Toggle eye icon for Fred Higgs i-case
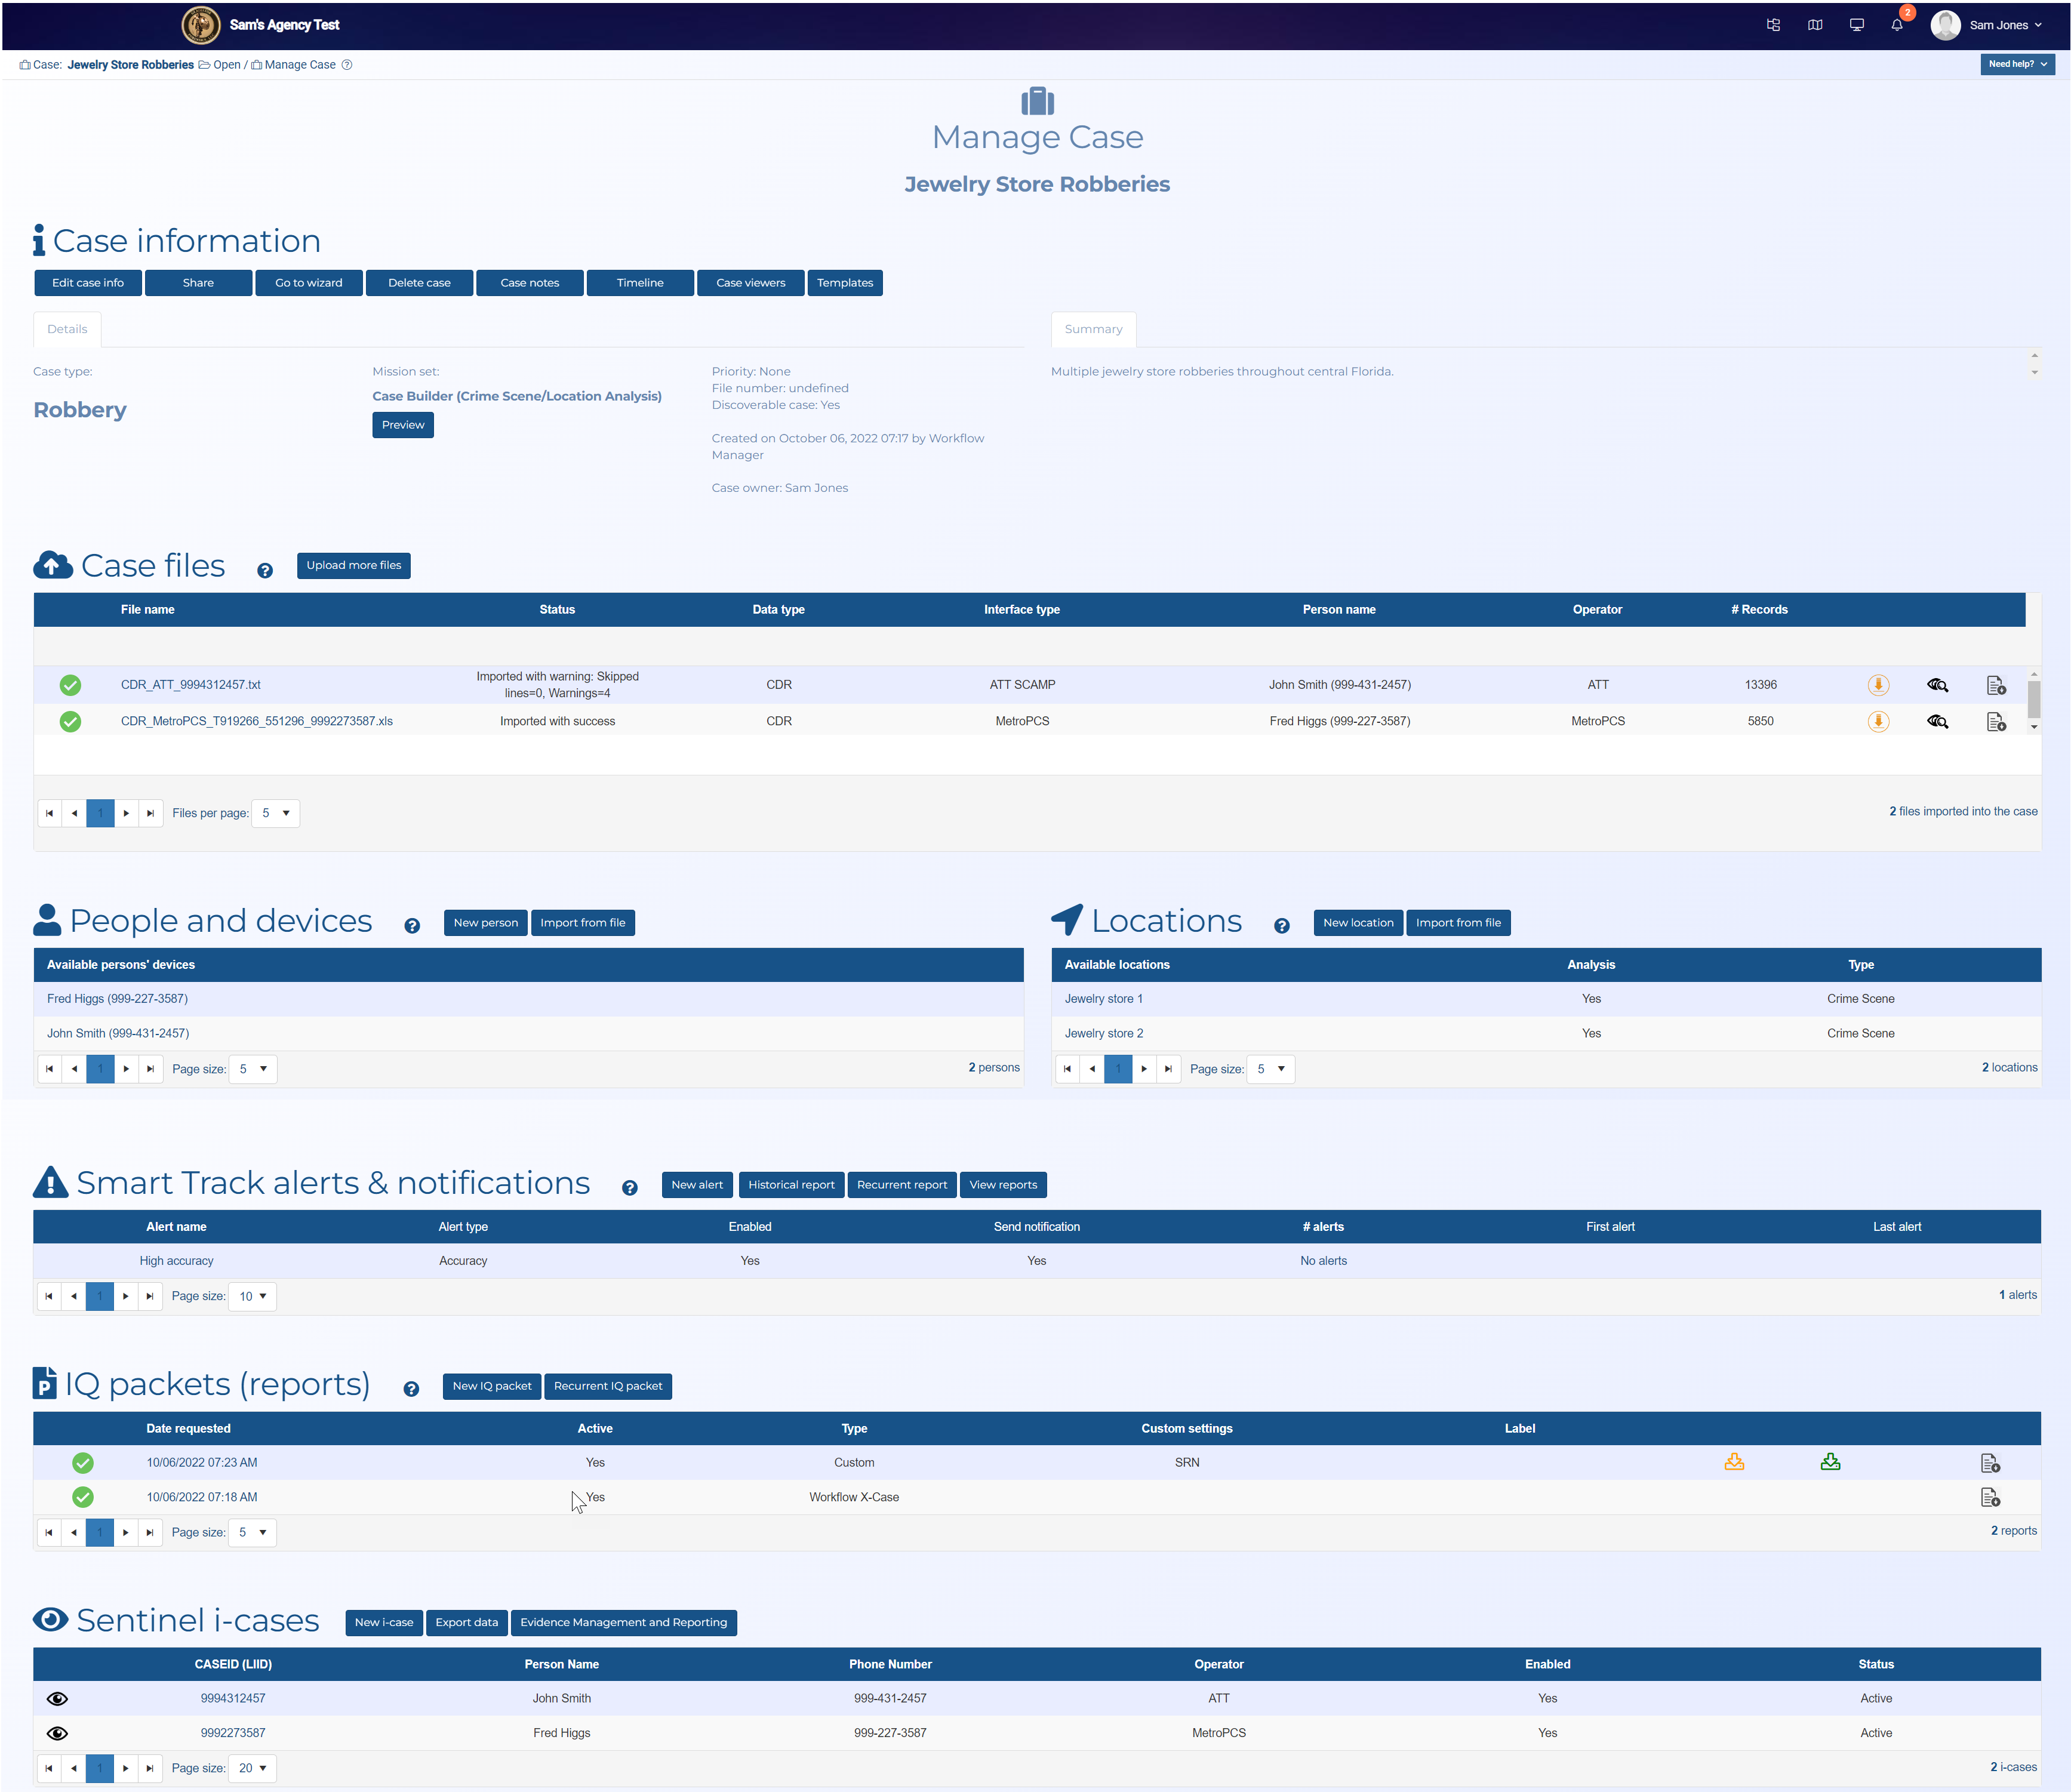The width and height of the screenshot is (2071, 1792). click(x=57, y=1733)
